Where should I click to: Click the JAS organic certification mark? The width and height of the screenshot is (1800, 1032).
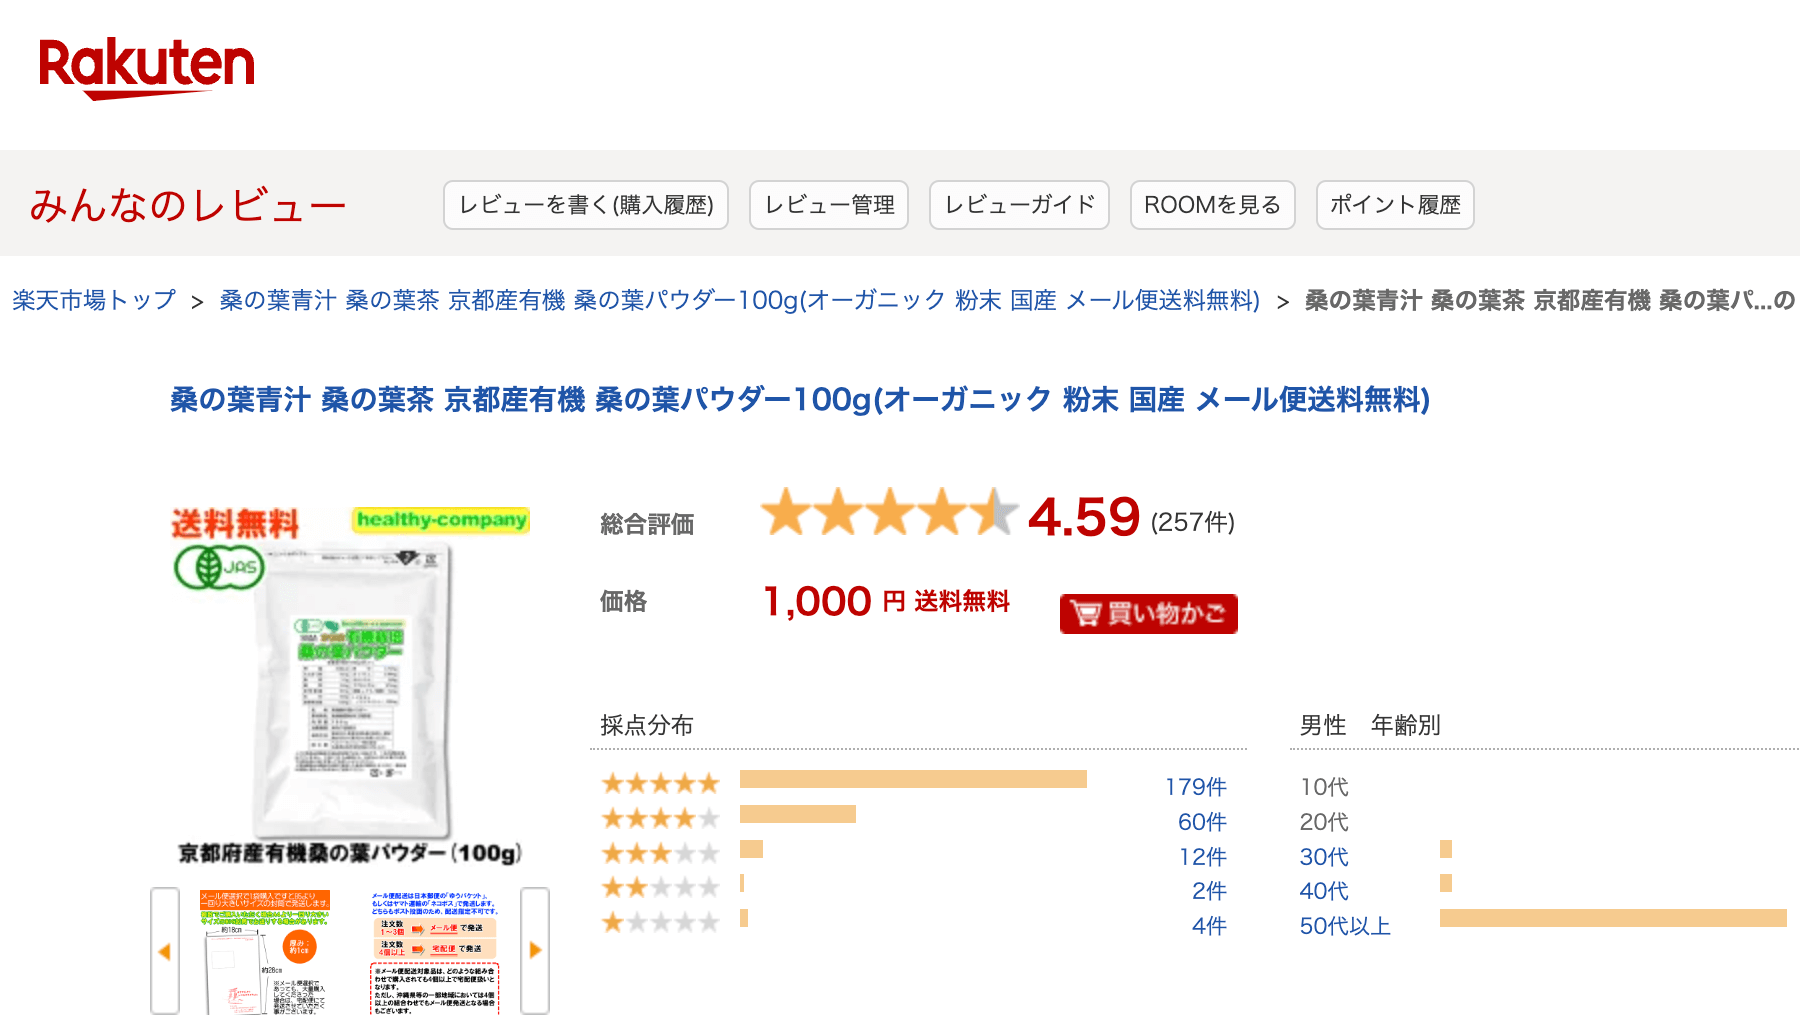pyautogui.click(x=219, y=567)
